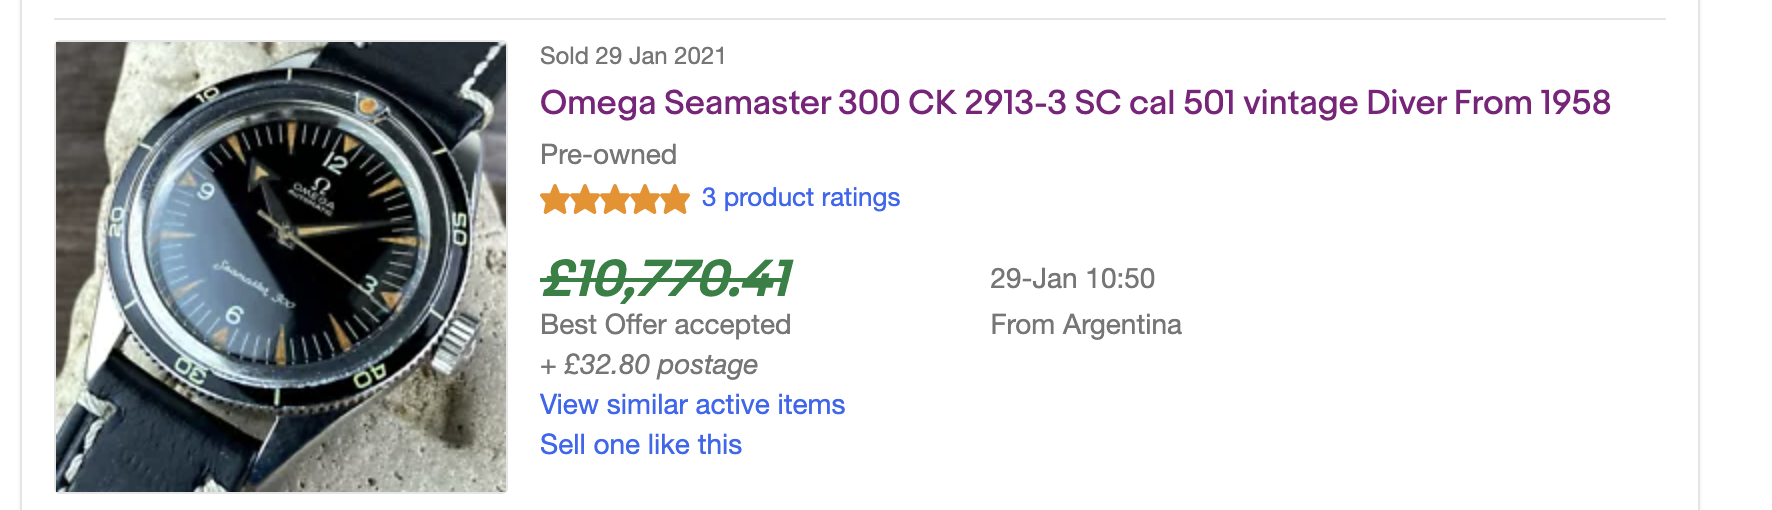Click the 12 numeral on the watch dial
1772x510 pixels.
338,162
